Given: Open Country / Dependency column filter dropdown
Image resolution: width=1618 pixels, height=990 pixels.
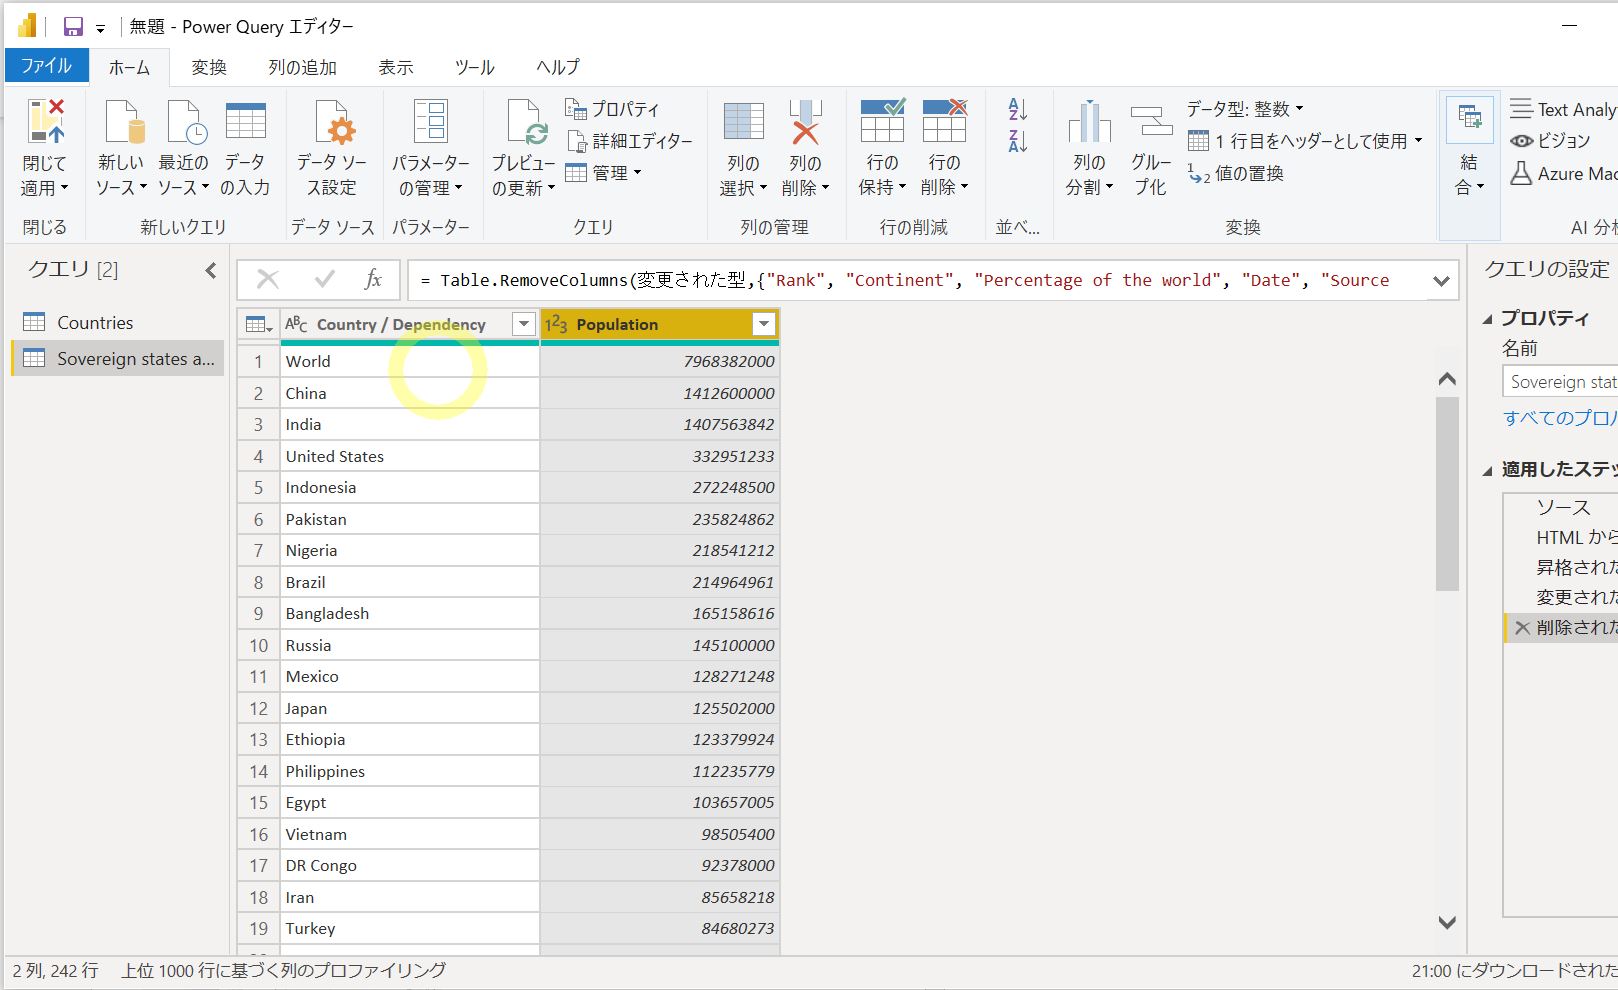Looking at the screenshot, I should [523, 324].
